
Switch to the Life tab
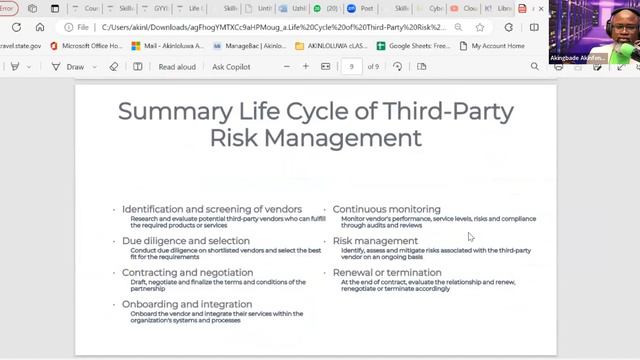click(190, 8)
